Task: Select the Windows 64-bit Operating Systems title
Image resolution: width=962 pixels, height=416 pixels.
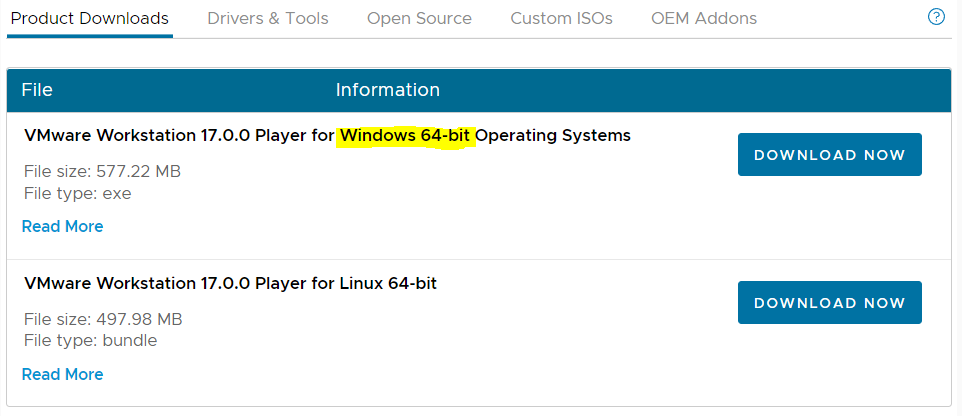Action: tap(328, 136)
